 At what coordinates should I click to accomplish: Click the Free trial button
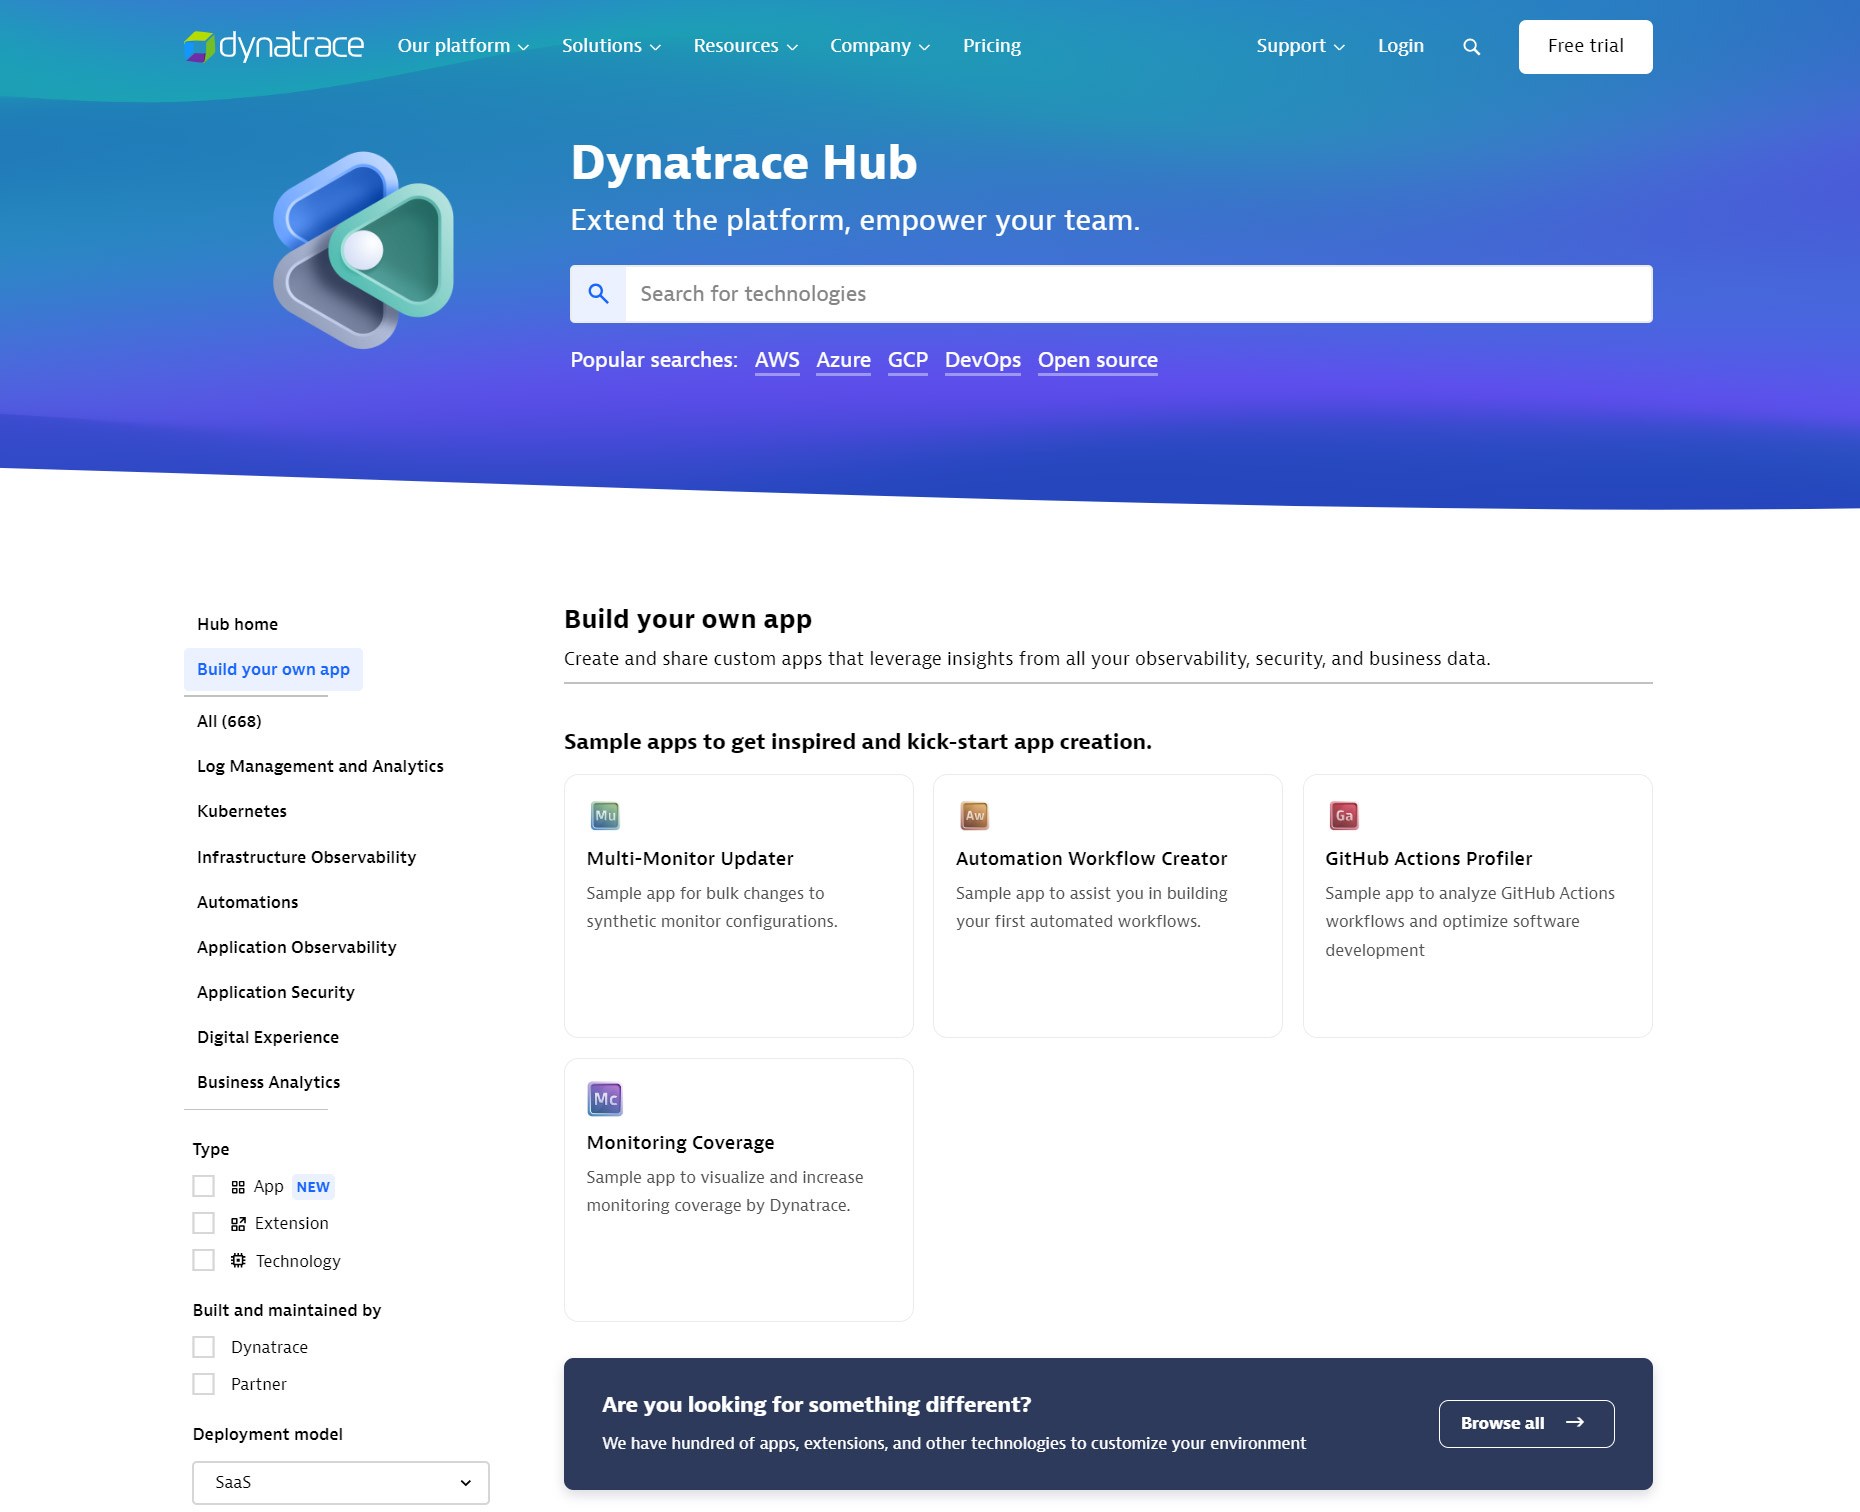1585,46
